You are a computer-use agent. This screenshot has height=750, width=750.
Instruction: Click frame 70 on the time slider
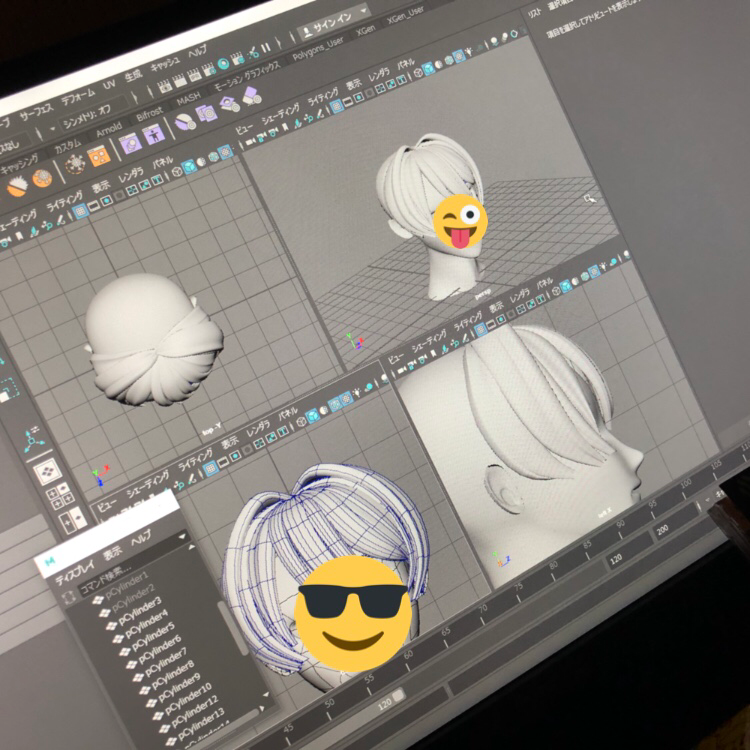(483, 609)
